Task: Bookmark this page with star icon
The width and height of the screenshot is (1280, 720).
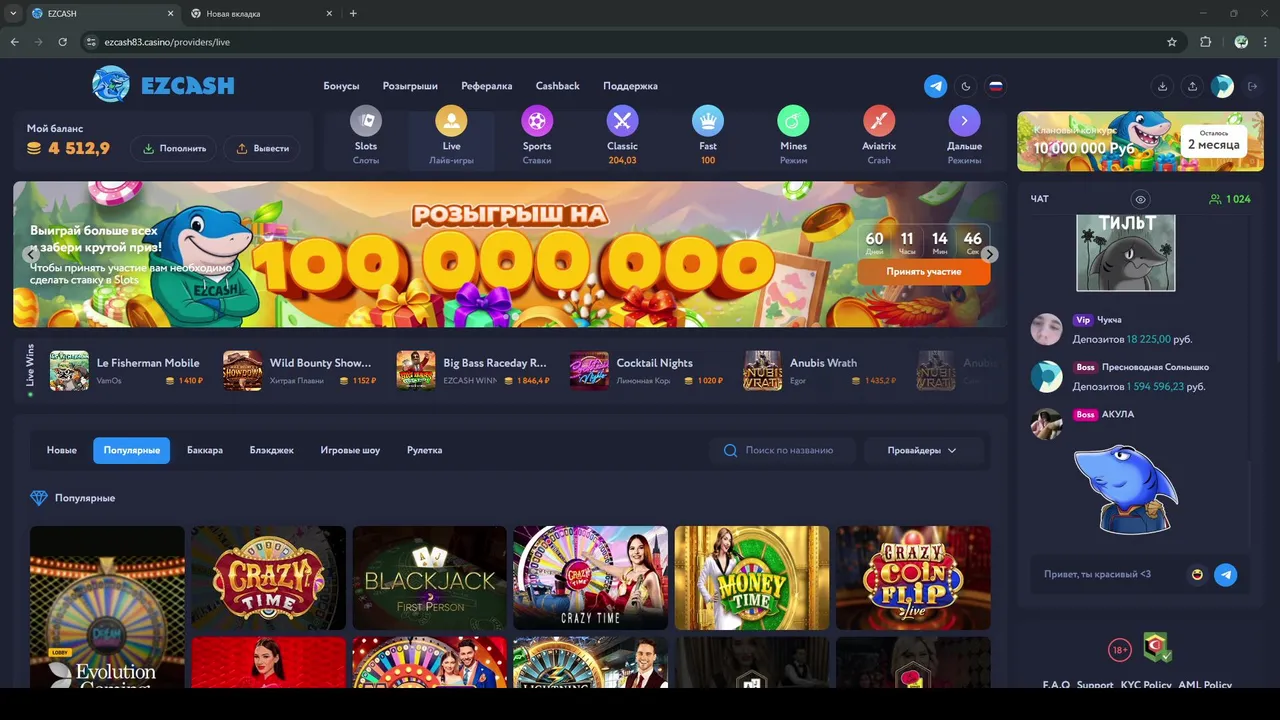Action: [x=1172, y=42]
